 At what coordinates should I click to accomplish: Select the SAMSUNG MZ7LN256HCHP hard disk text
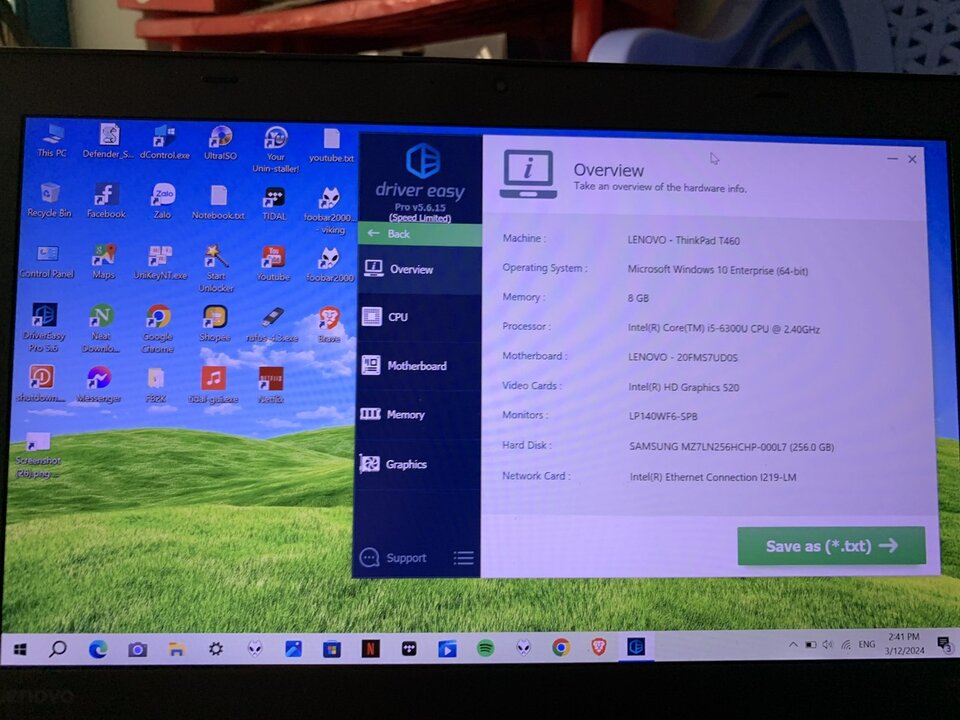732,447
